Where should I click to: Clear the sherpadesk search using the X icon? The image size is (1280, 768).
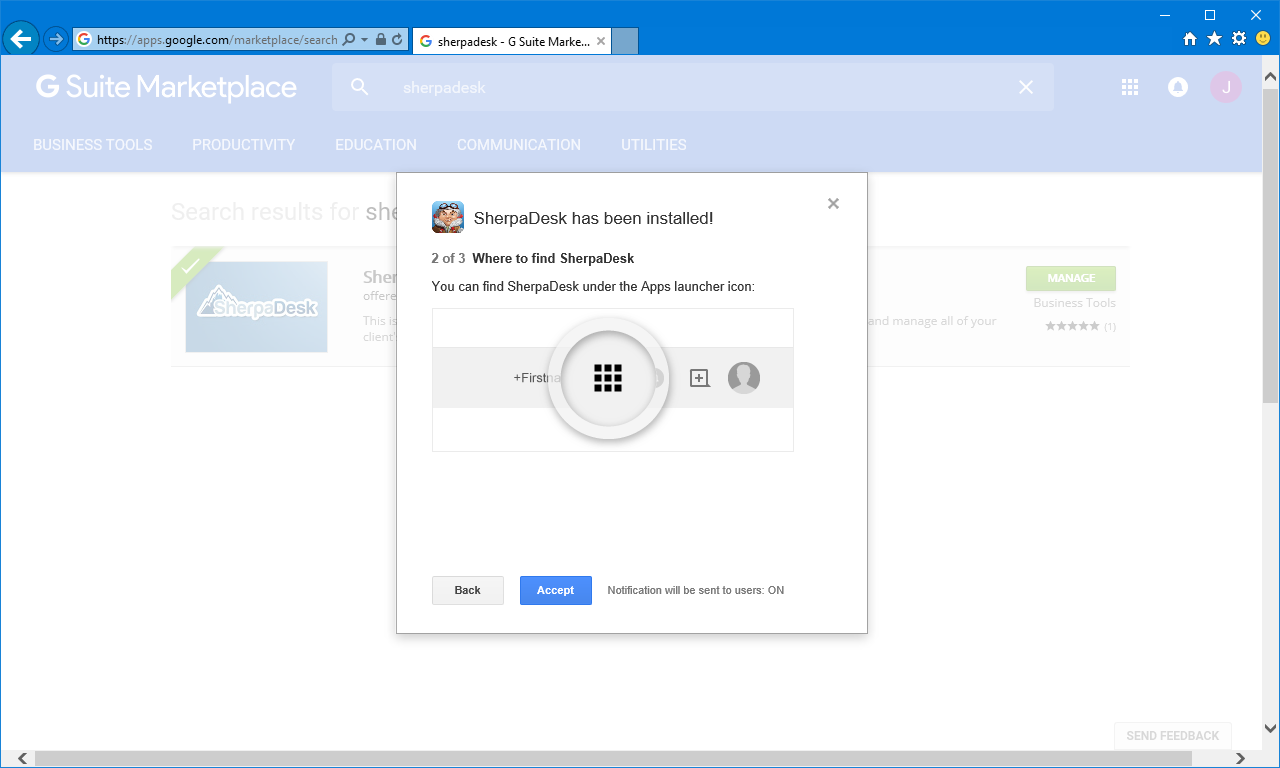pos(1025,87)
